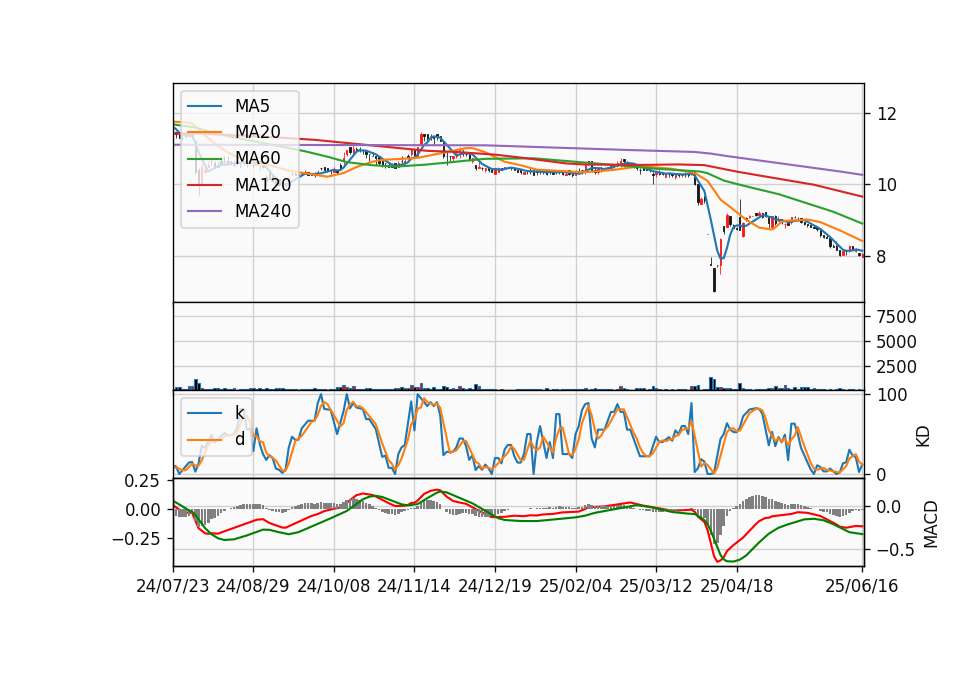Click the MA120 legend label
The width and height of the screenshot is (960, 690).
263,184
